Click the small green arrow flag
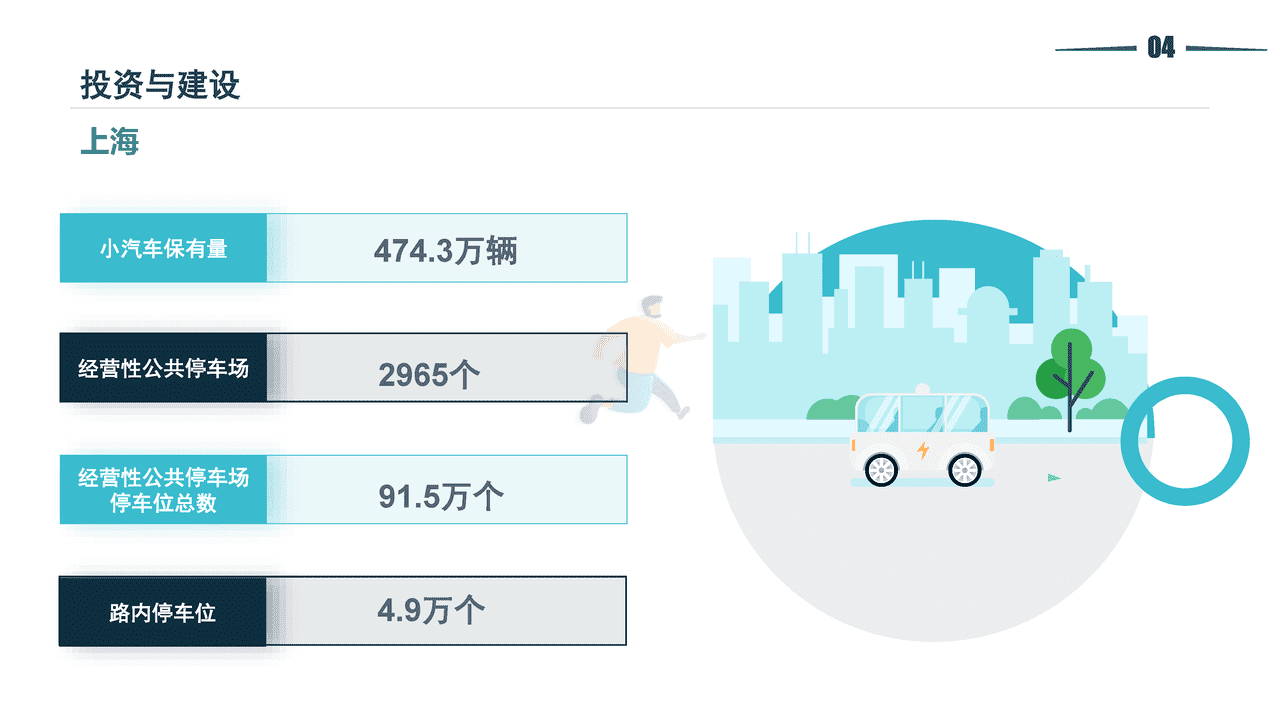Viewport: 1280px width, 720px height. pyautogui.click(x=1053, y=478)
